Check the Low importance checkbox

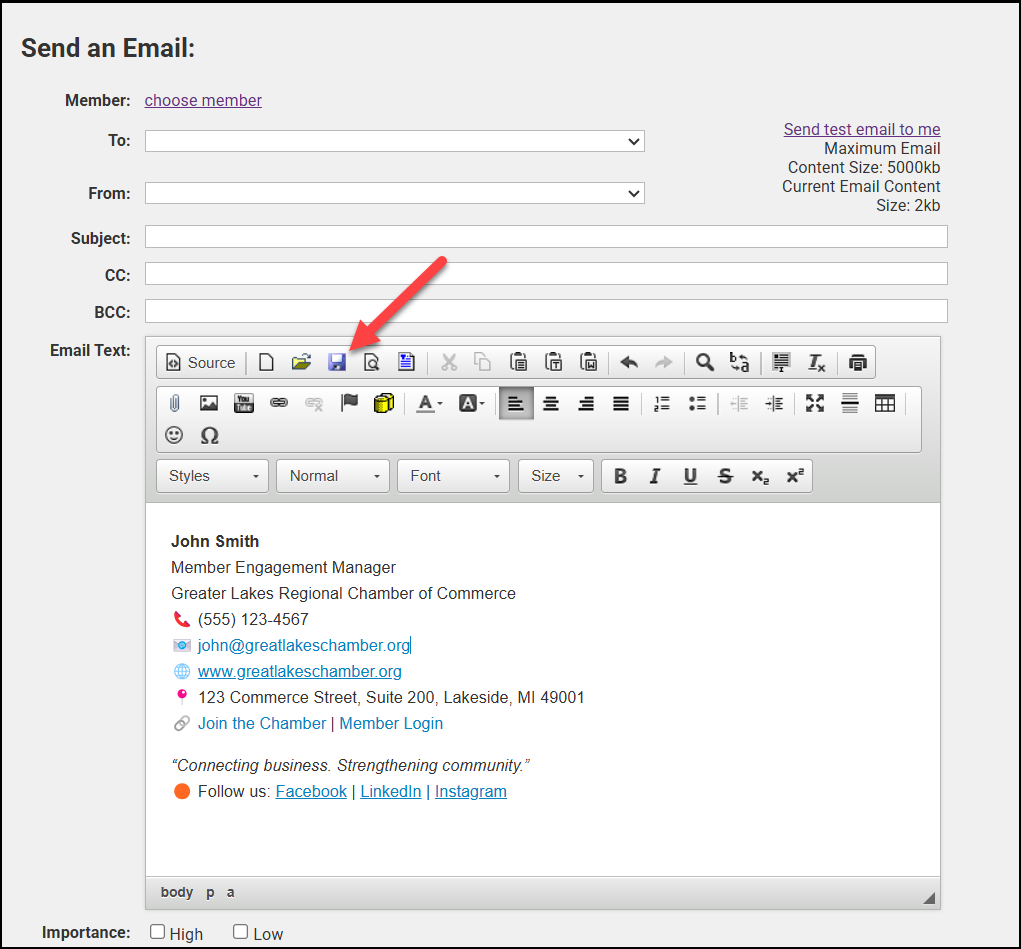240,932
